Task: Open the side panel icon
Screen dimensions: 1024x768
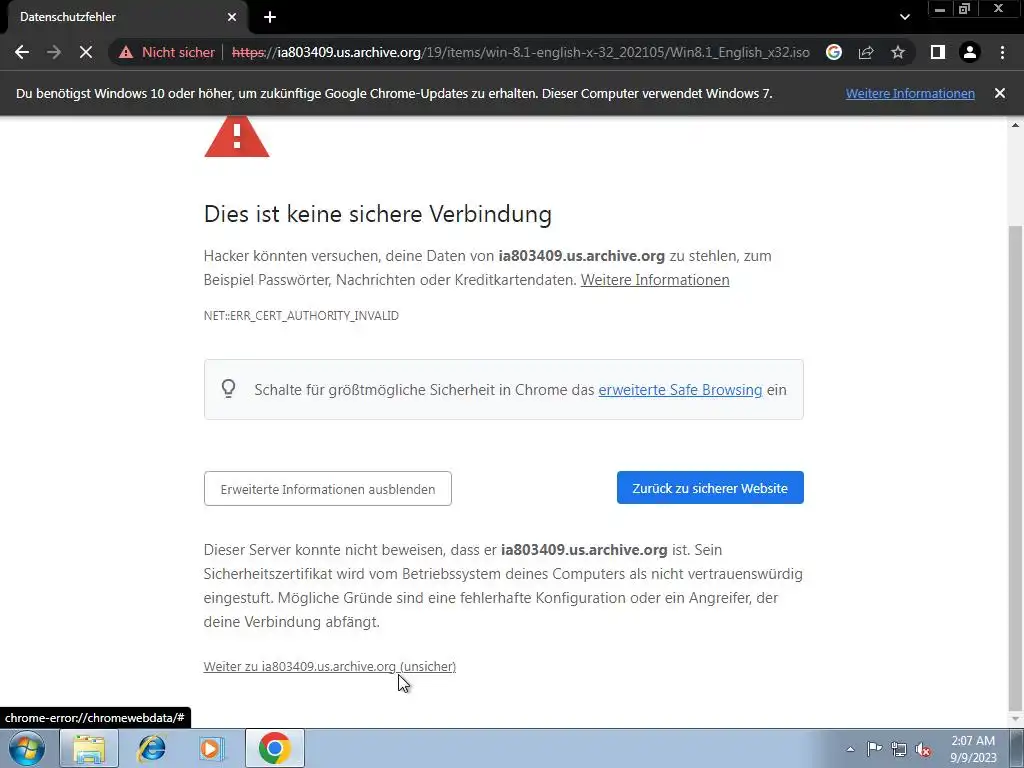Action: click(x=938, y=52)
